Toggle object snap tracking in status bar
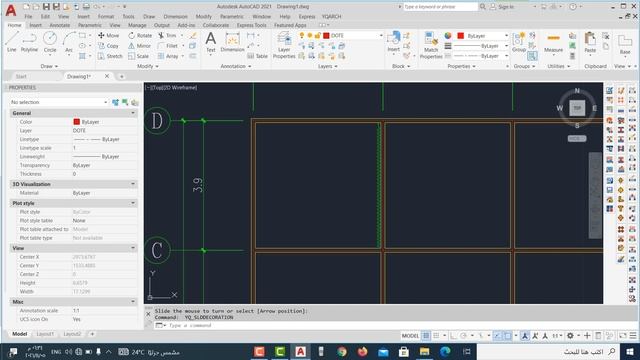This screenshot has width=640, height=360. coord(497,336)
